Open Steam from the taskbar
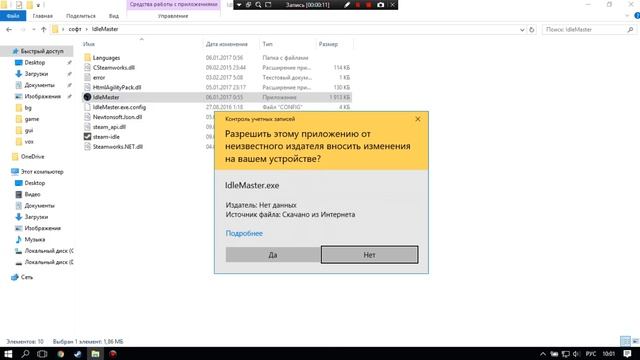Viewport: 640px width, 360px height. tap(78, 354)
